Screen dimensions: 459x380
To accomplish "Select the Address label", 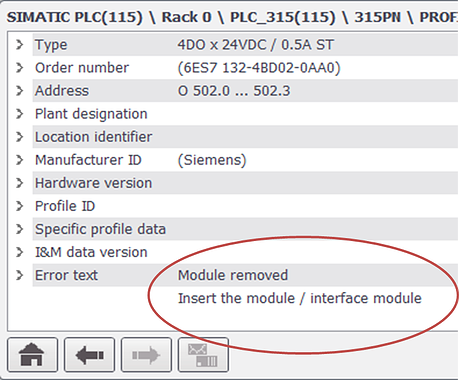I will pos(62,91).
